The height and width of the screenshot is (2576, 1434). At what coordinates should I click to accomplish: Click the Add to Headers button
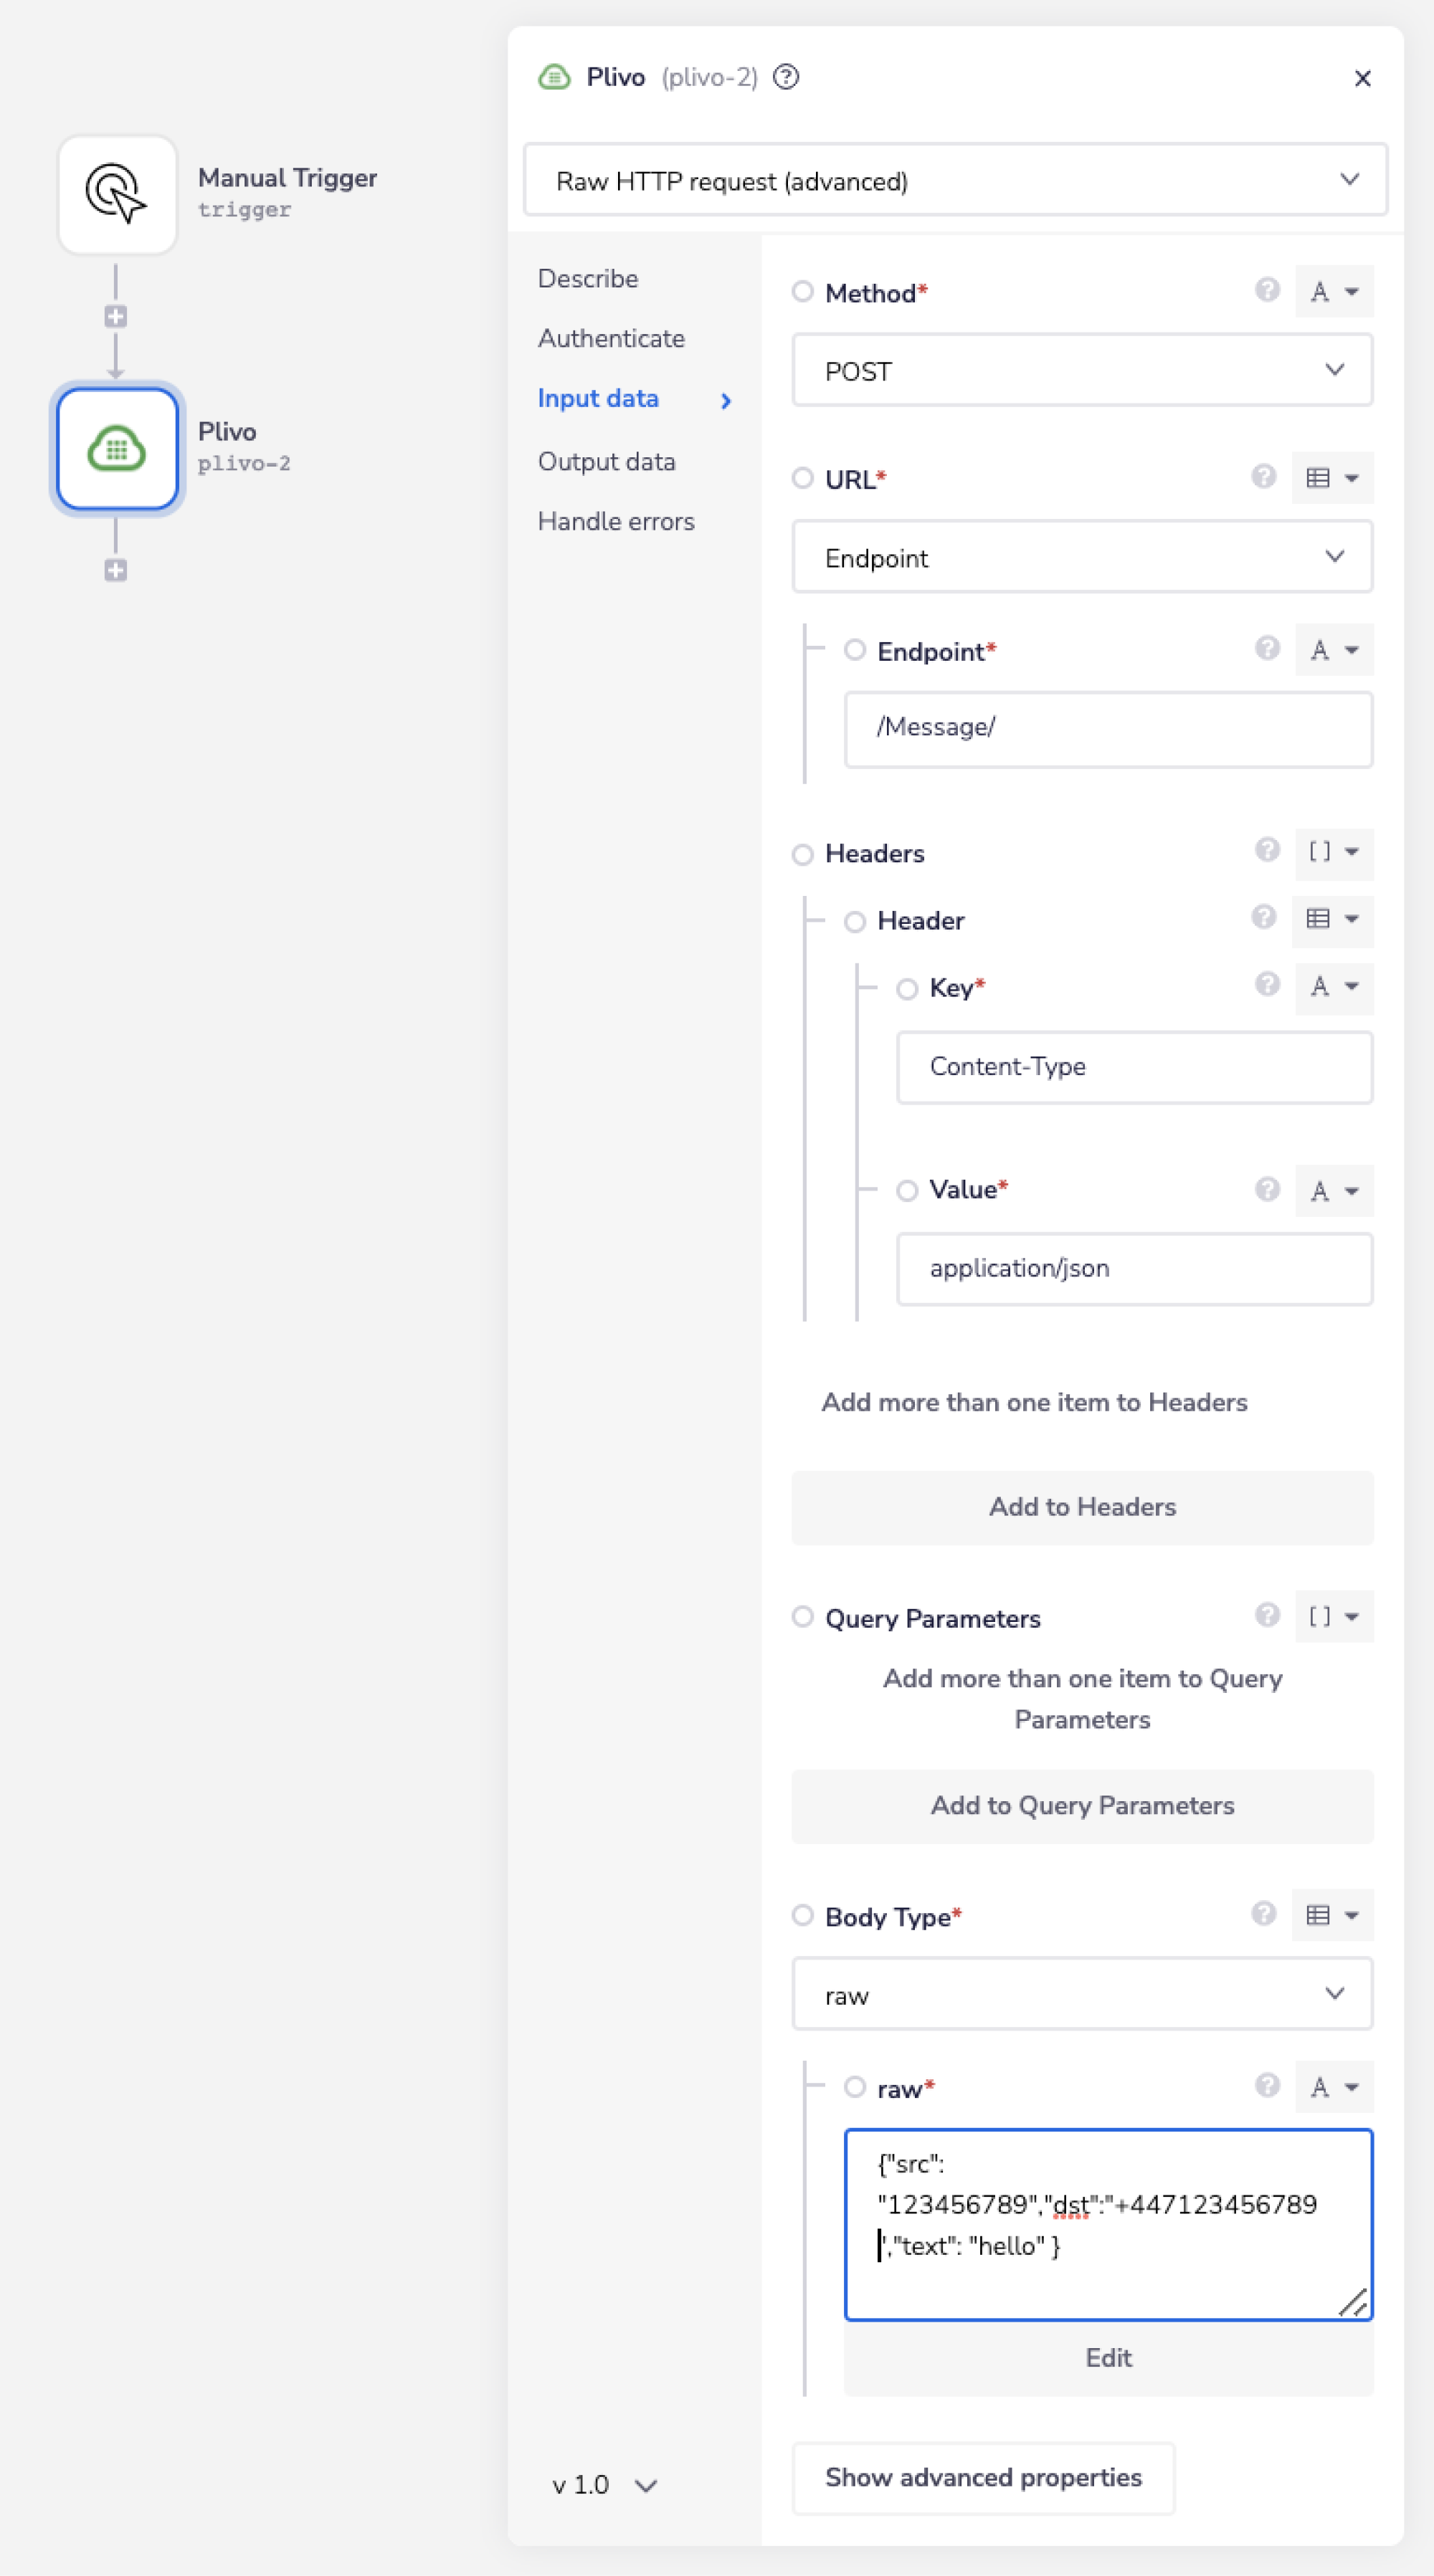1082,1507
